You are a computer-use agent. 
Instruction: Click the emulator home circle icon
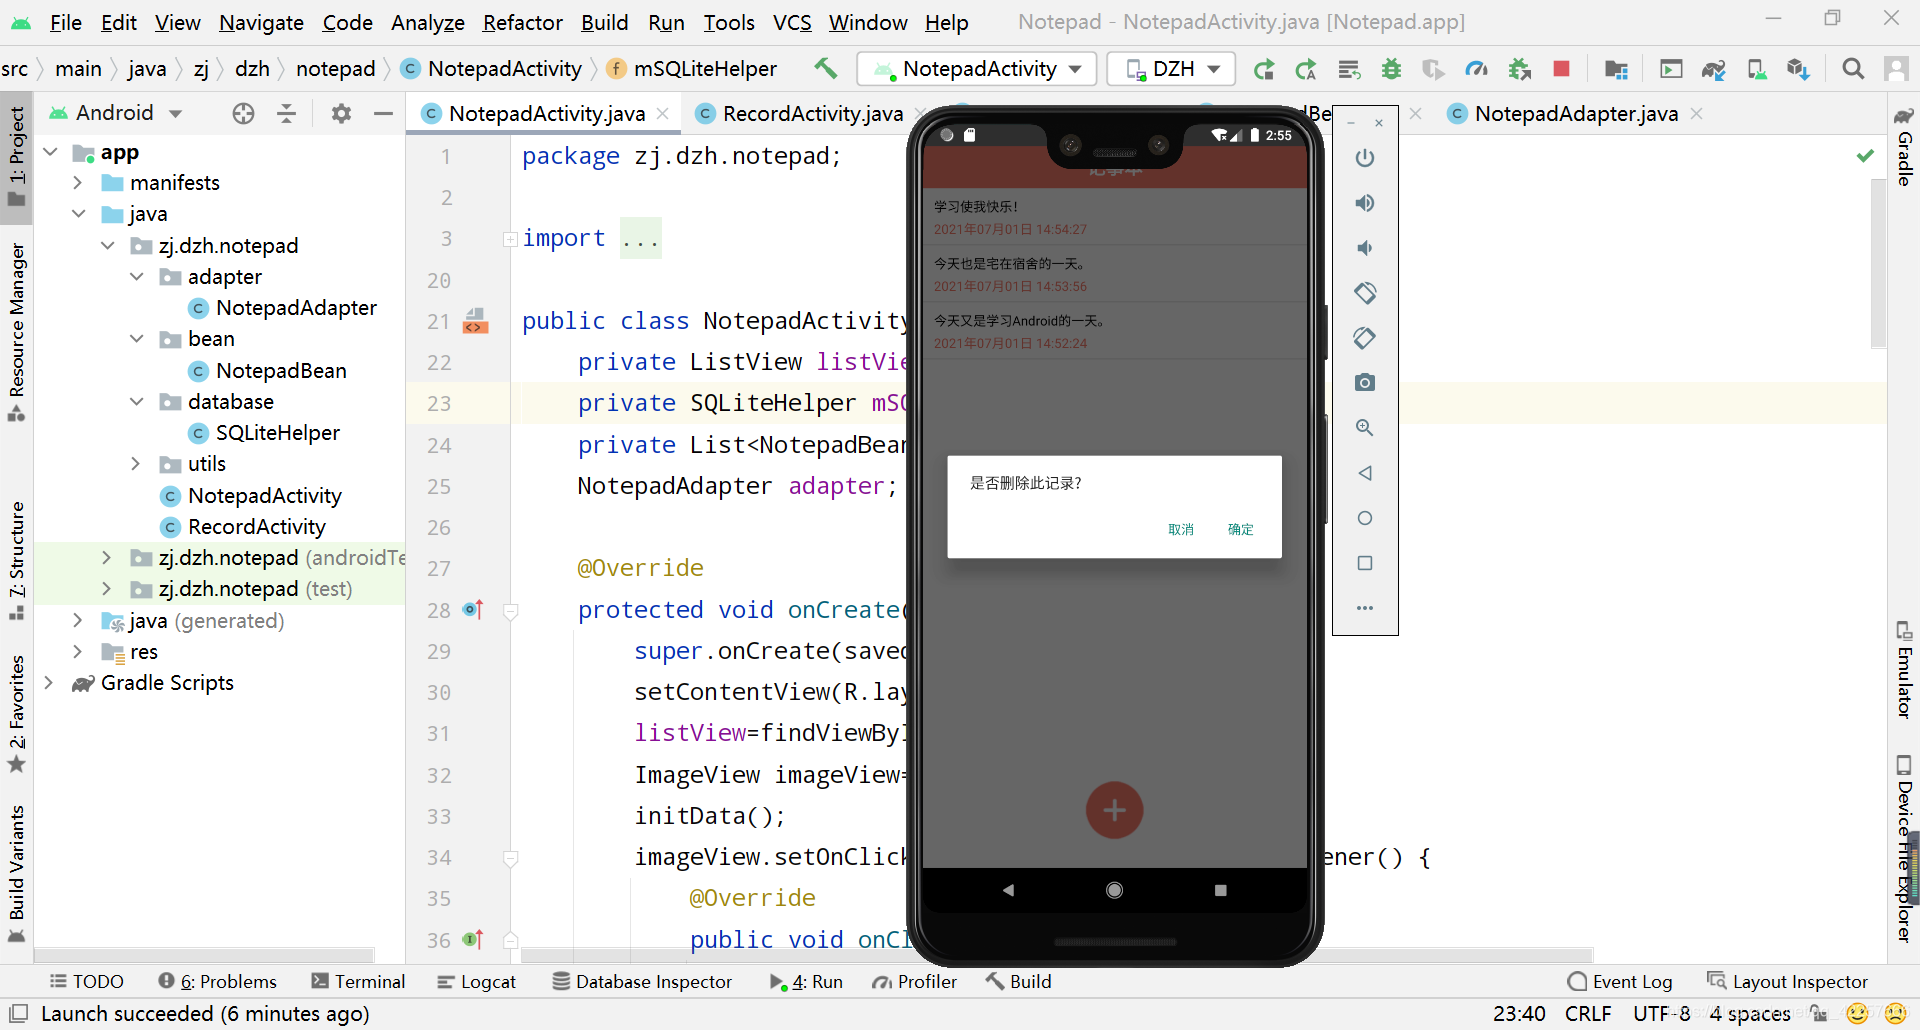[1365, 518]
